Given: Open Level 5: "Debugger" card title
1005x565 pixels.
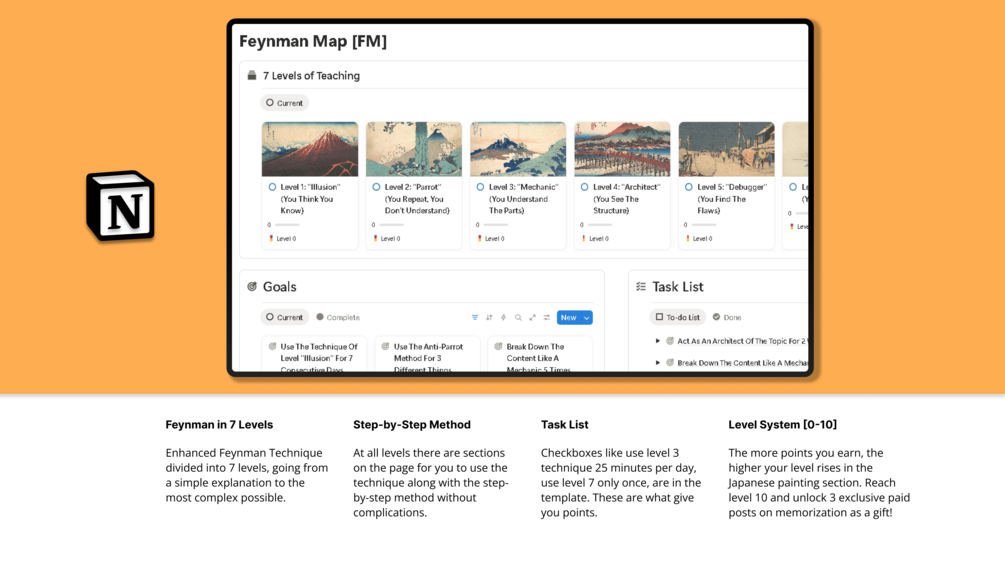Looking at the screenshot, I should click(731, 199).
